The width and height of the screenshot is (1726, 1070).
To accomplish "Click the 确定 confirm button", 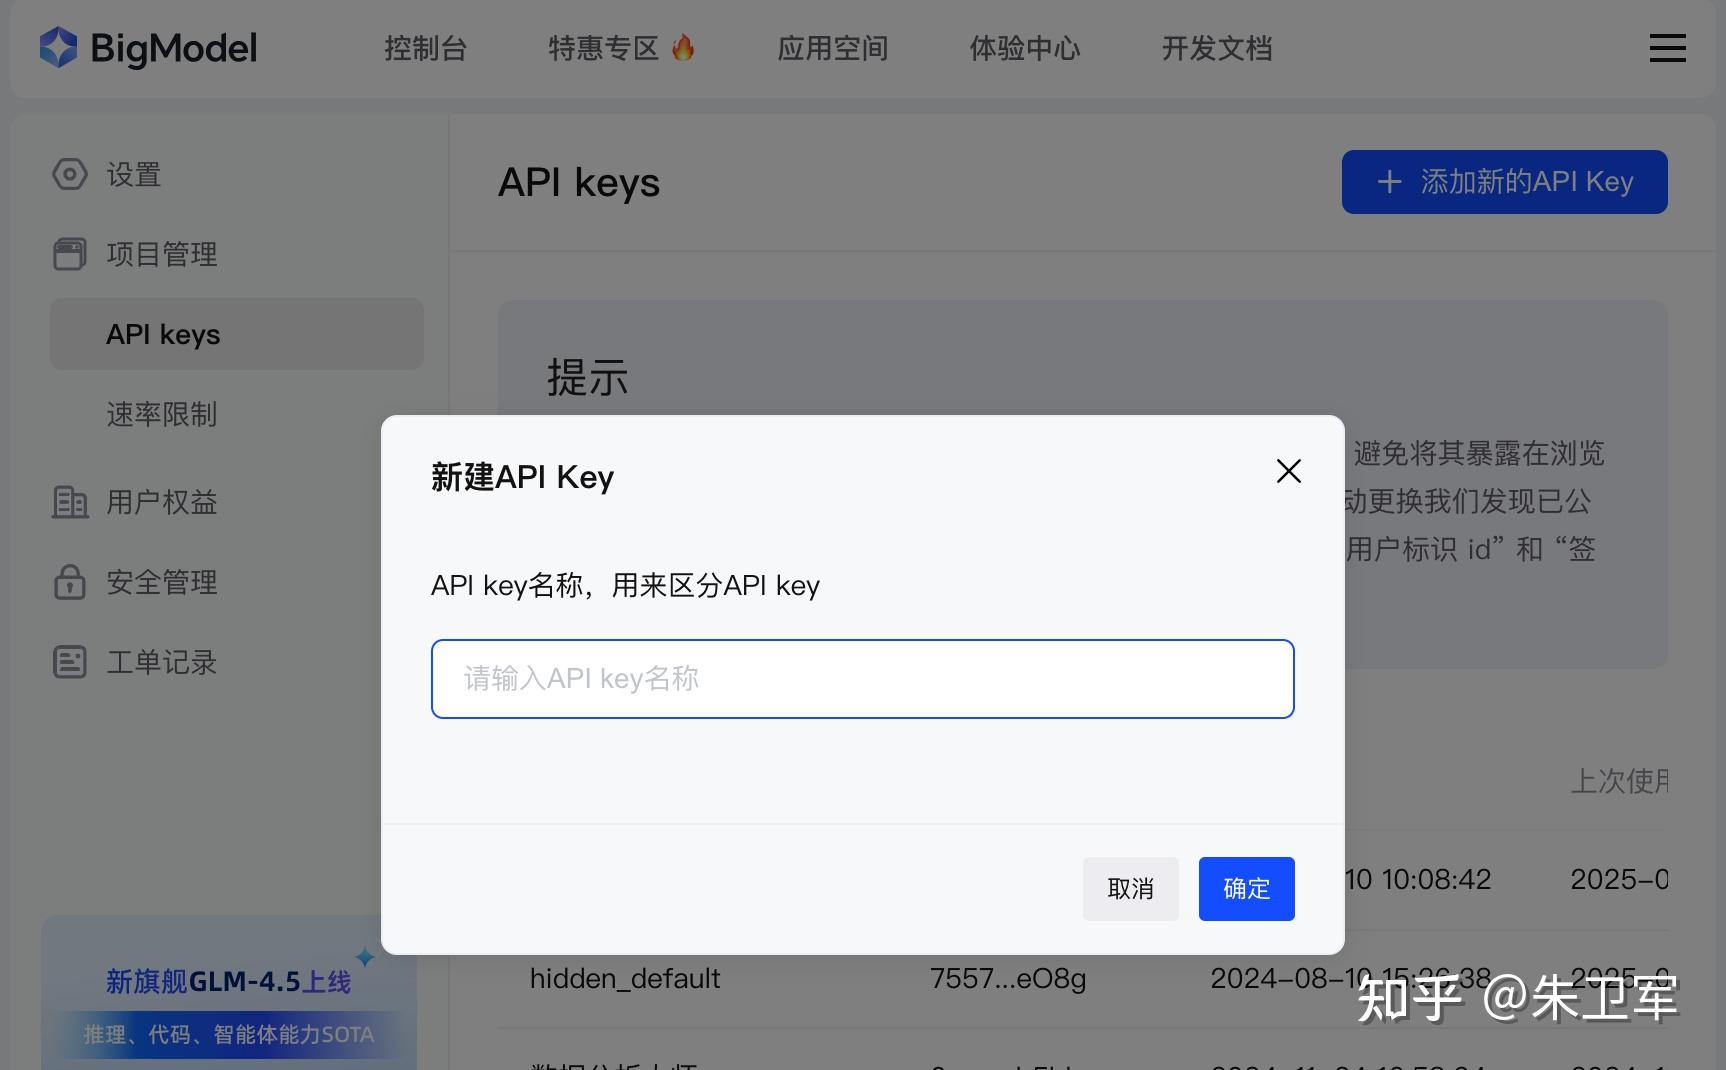I will click(1246, 889).
